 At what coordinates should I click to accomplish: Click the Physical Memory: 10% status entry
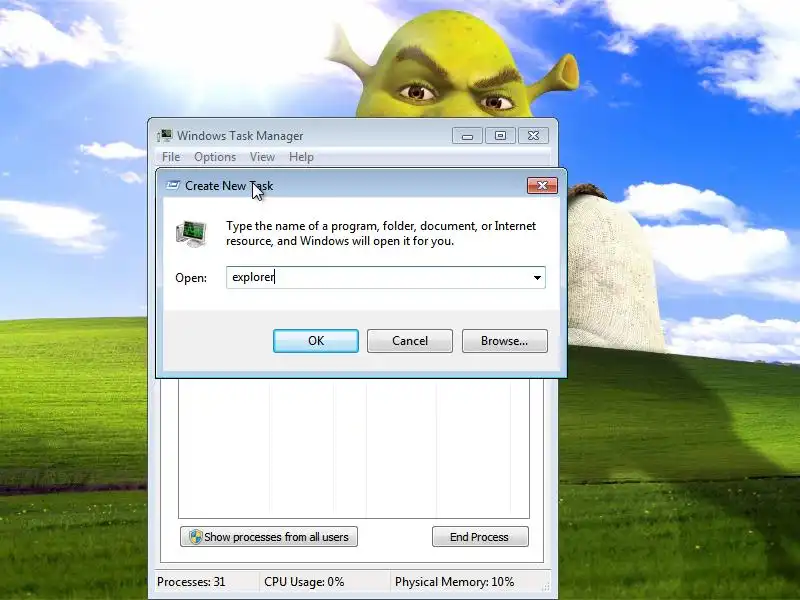pyautogui.click(x=455, y=582)
